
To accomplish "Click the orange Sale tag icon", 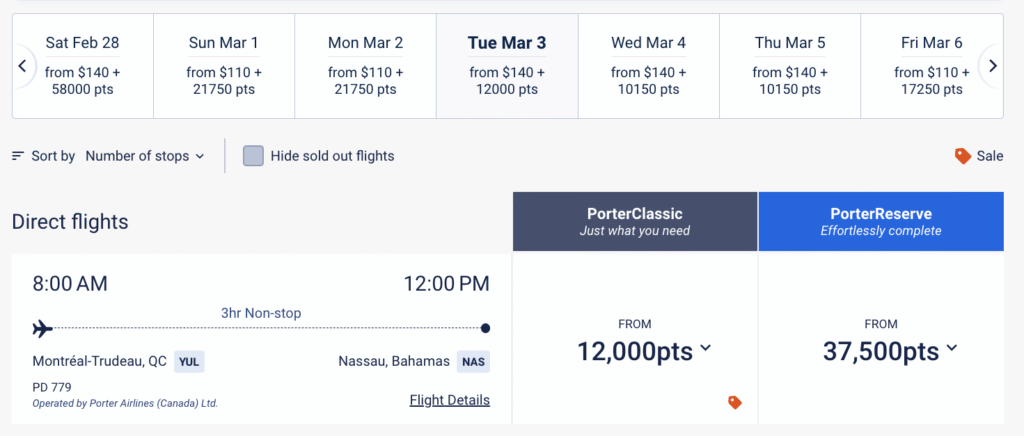I will tap(963, 156).
